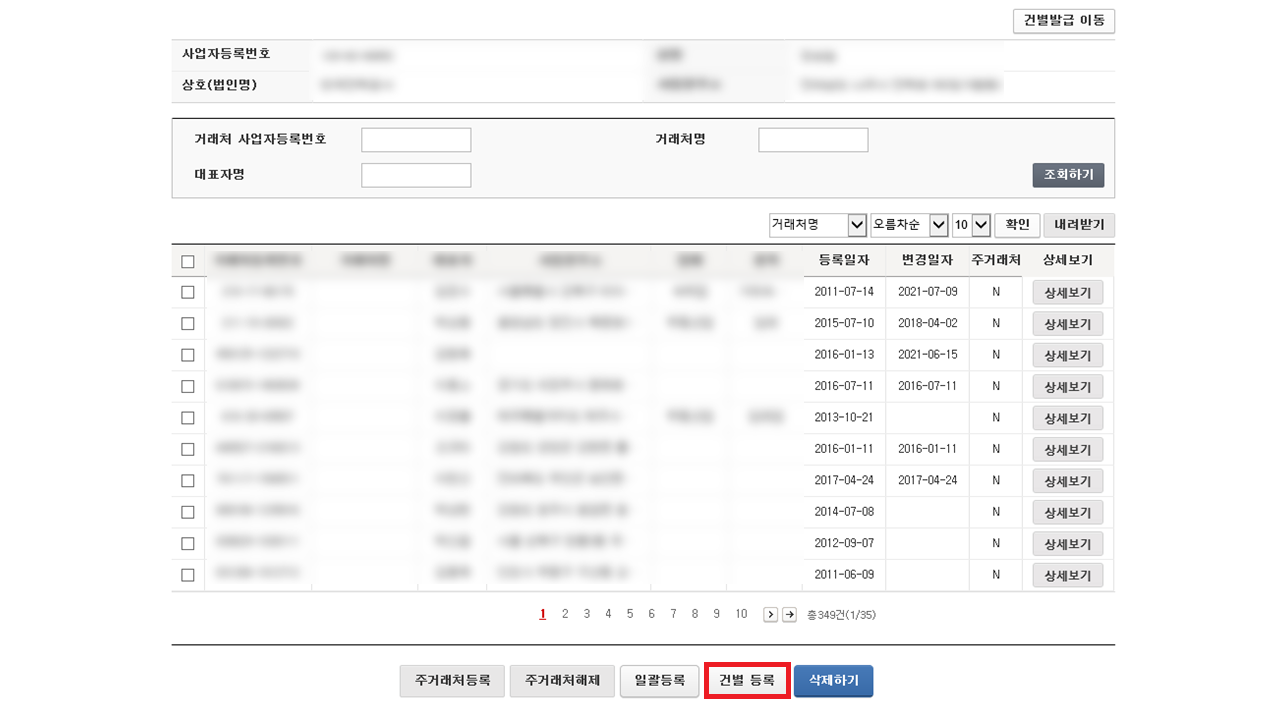Viewport: 1280px width, 720px height.
Task: Click the 총349건(1/35) total count text
Action: tap(841, 615)
